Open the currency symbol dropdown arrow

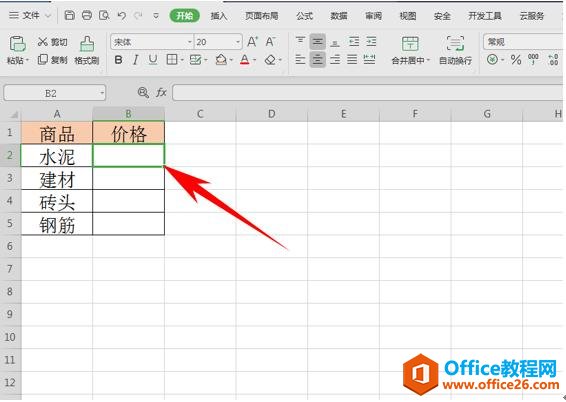click(502, 60)
